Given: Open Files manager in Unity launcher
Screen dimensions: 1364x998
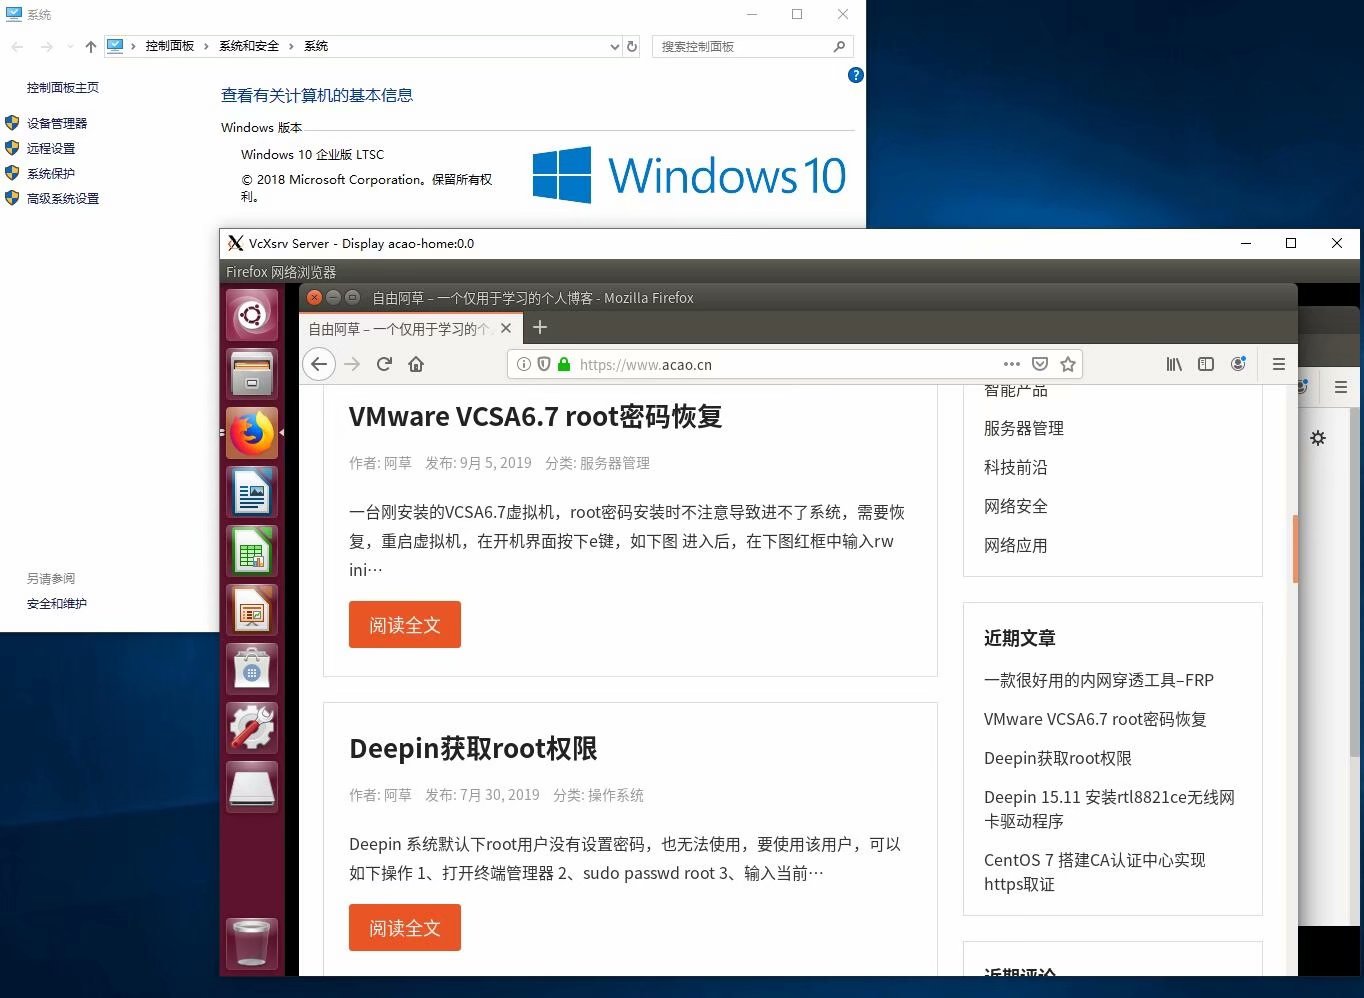Looking at the screenshot, I should click(x=252, y=374).
